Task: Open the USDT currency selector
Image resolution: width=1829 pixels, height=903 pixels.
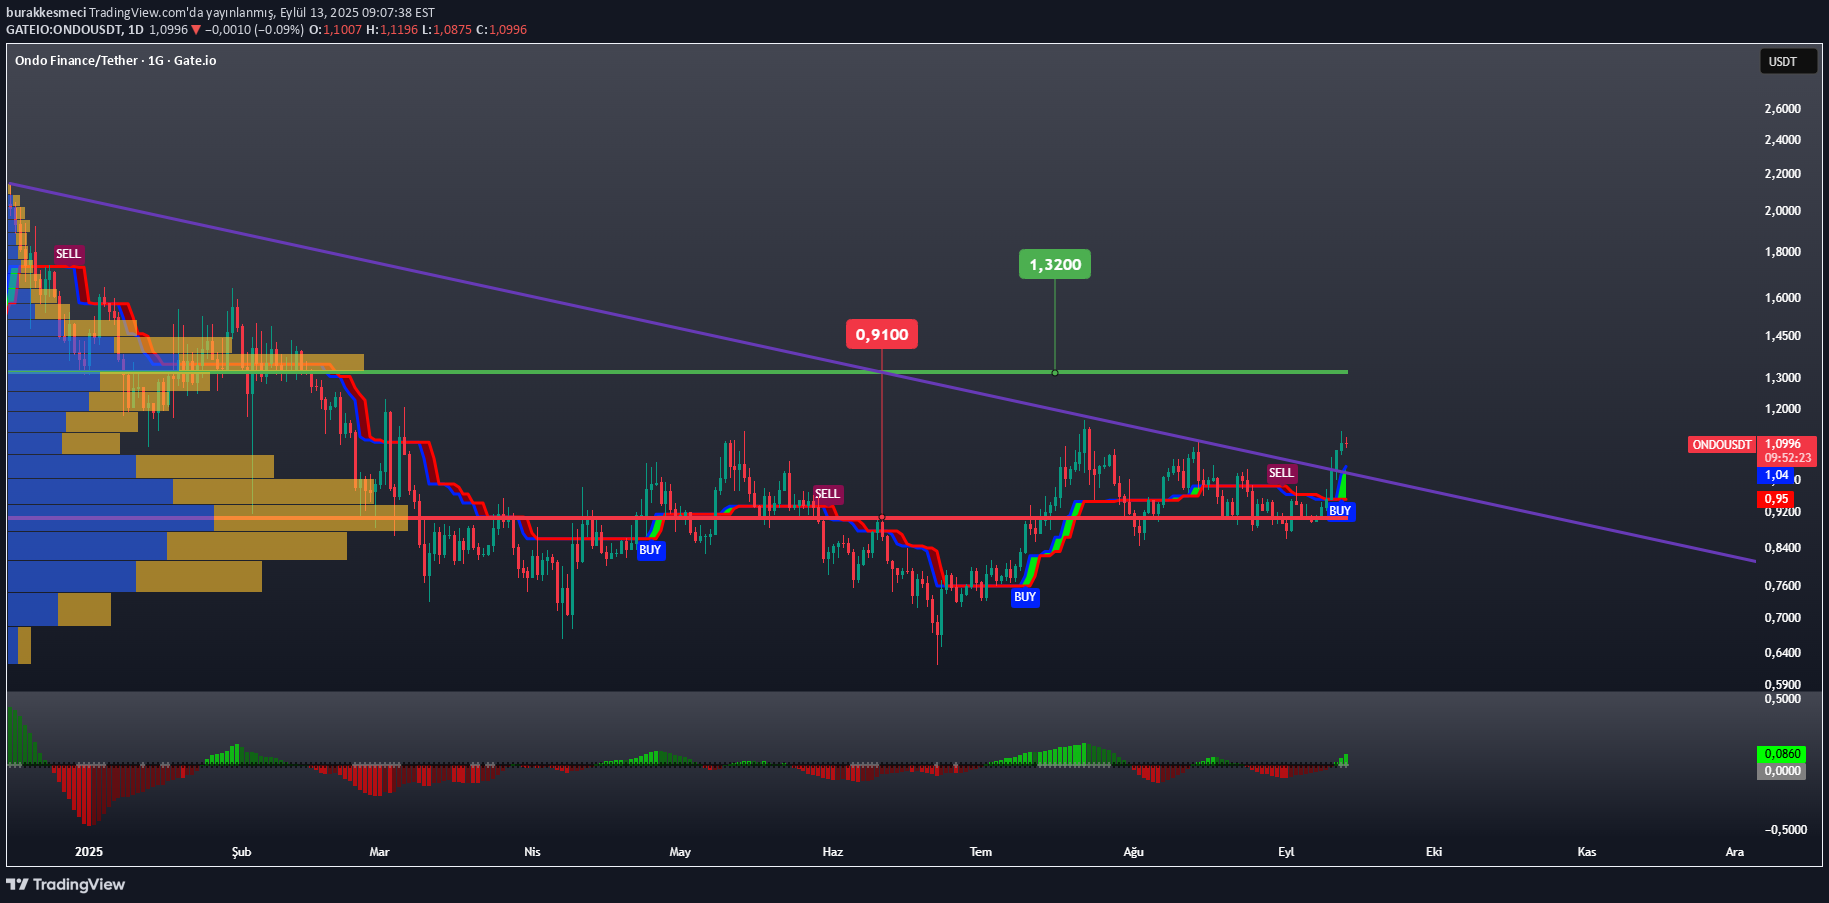Action: pyautogui.click(x=1787, y=62)
